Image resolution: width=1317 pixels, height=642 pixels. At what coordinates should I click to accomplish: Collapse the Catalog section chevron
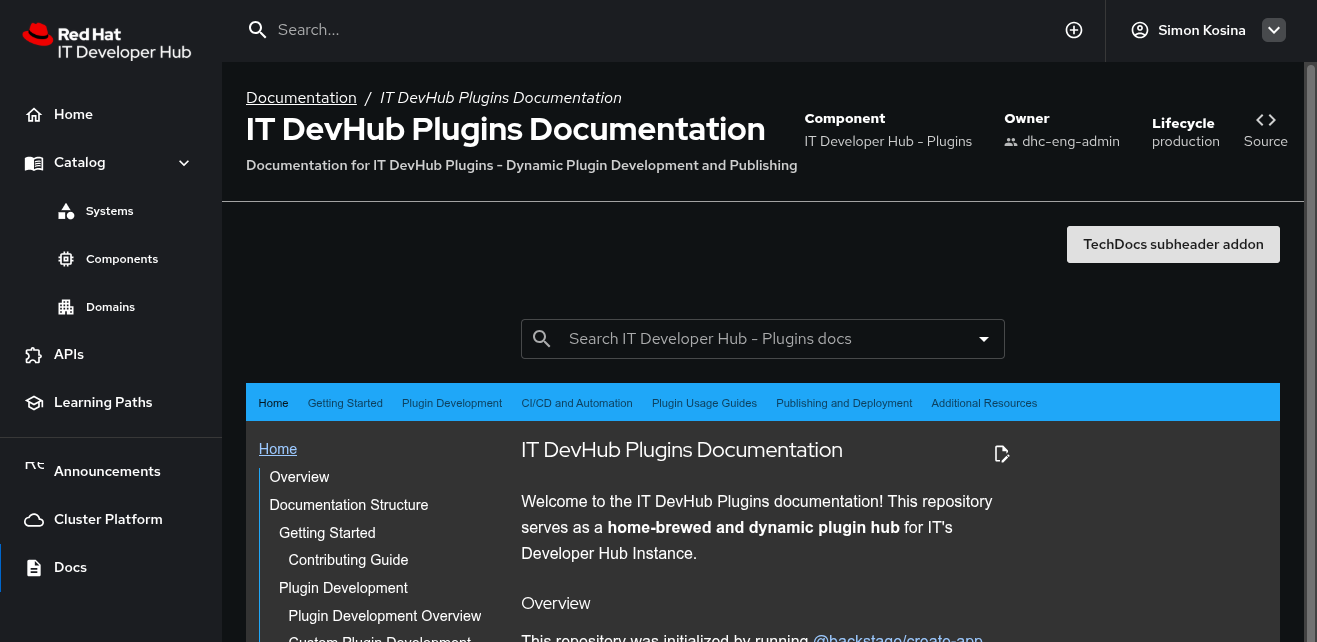click(x=184, y=163)
